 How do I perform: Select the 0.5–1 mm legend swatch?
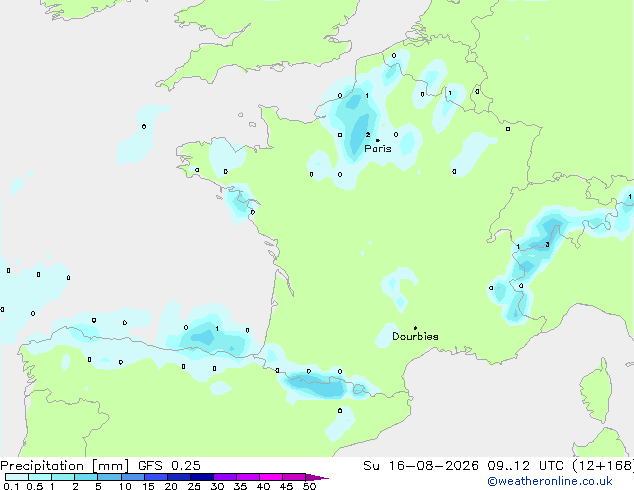40,477
